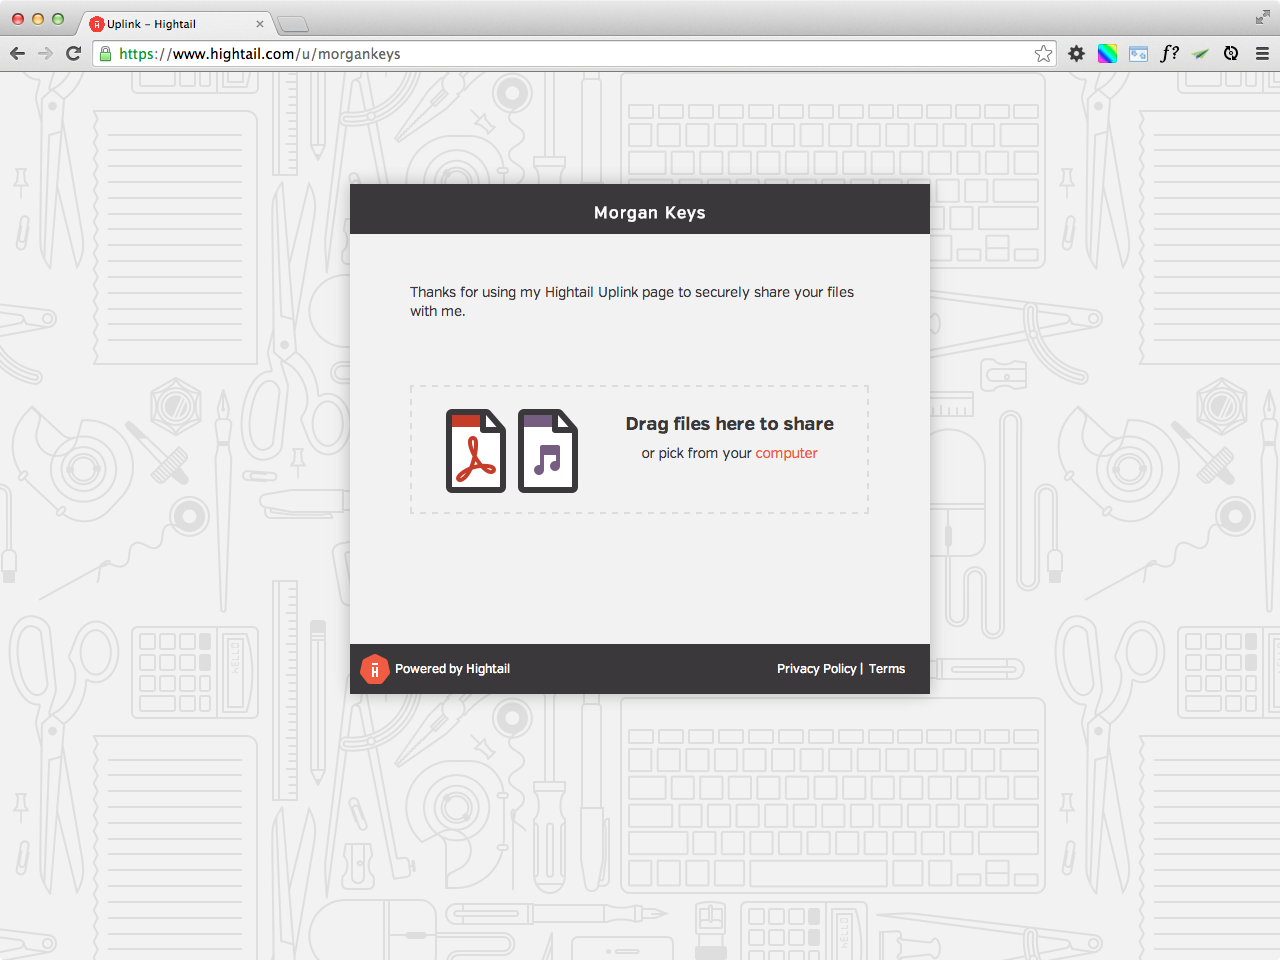The width and height of the screenshot is (1280, 960).
Task: Click the address bar showing hightail.com URL
Action: pos(560,54)
